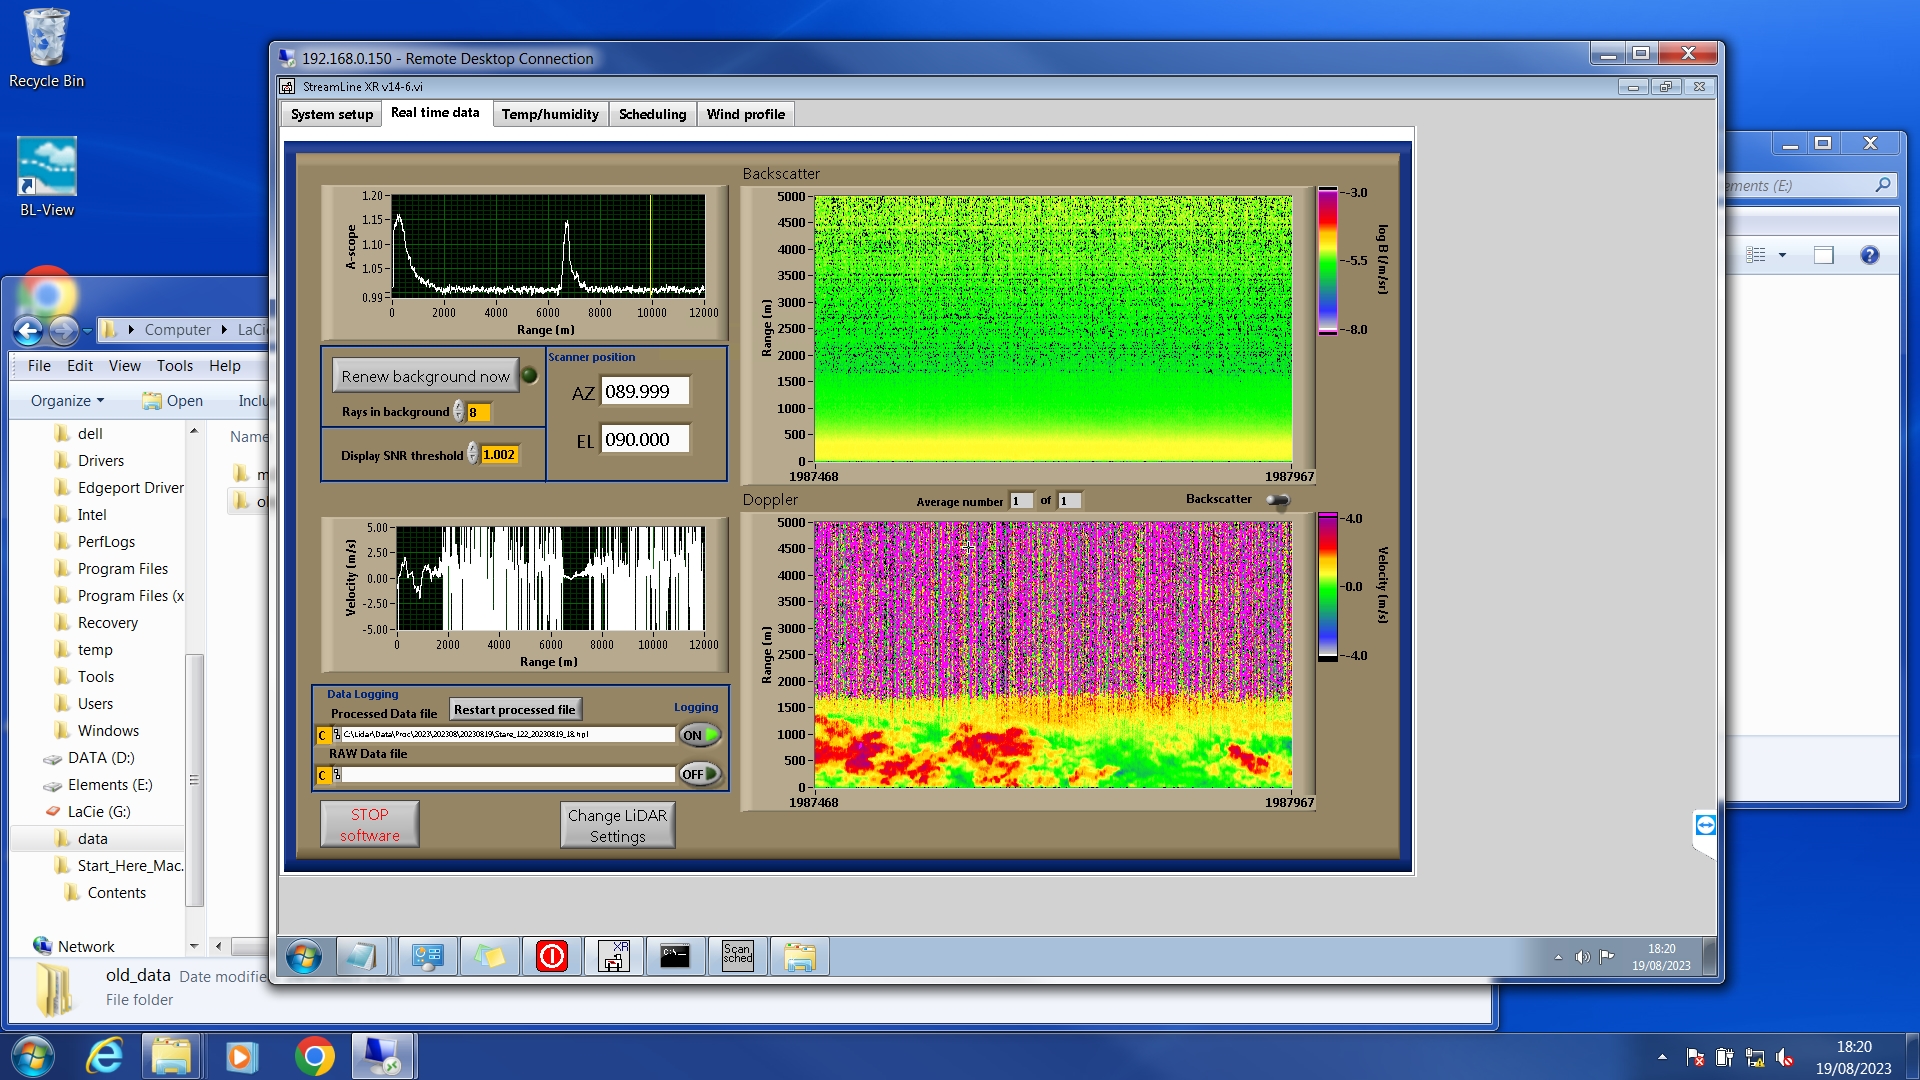Toggle processed data Logging ON switch

700,735
